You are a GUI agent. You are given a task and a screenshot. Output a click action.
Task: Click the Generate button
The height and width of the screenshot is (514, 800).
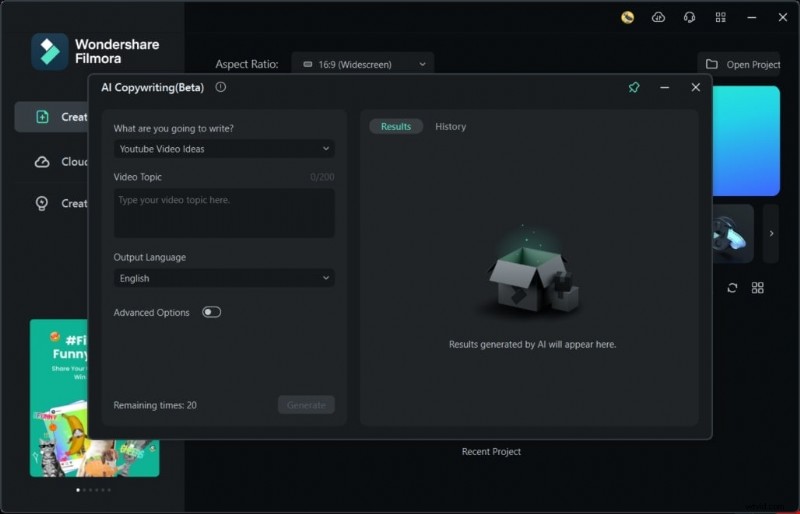click(x=306, y=405)
